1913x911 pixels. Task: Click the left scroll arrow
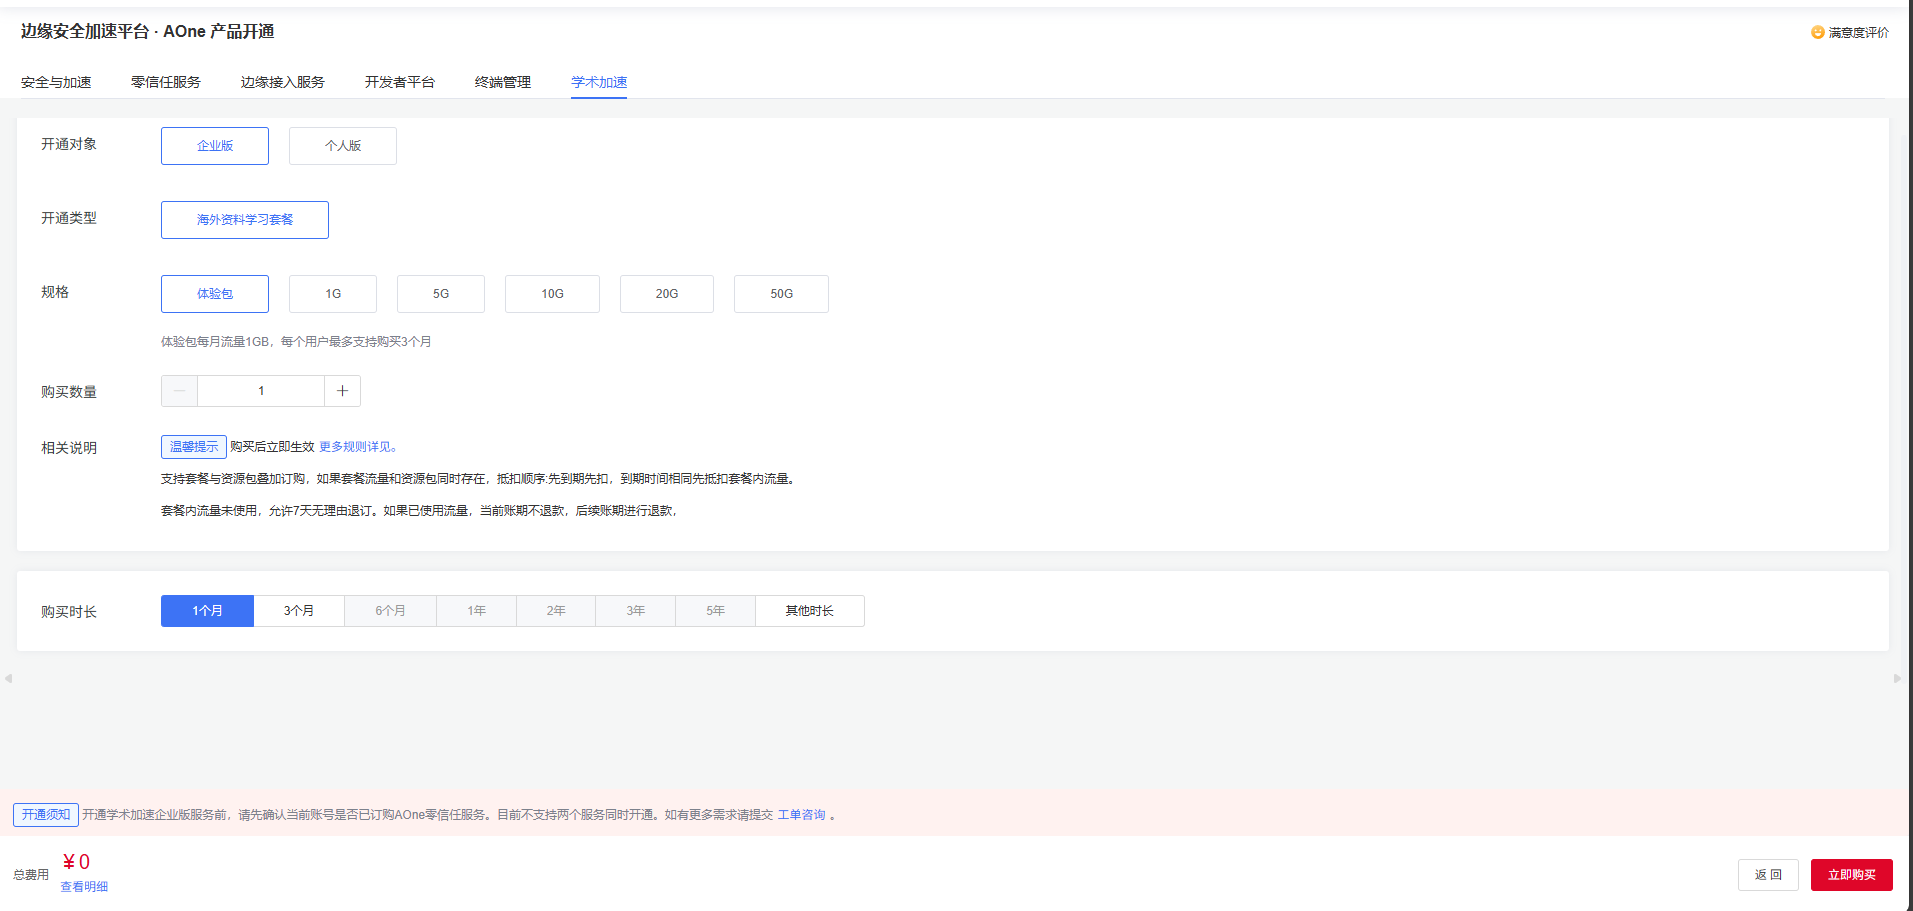(8, 678)
